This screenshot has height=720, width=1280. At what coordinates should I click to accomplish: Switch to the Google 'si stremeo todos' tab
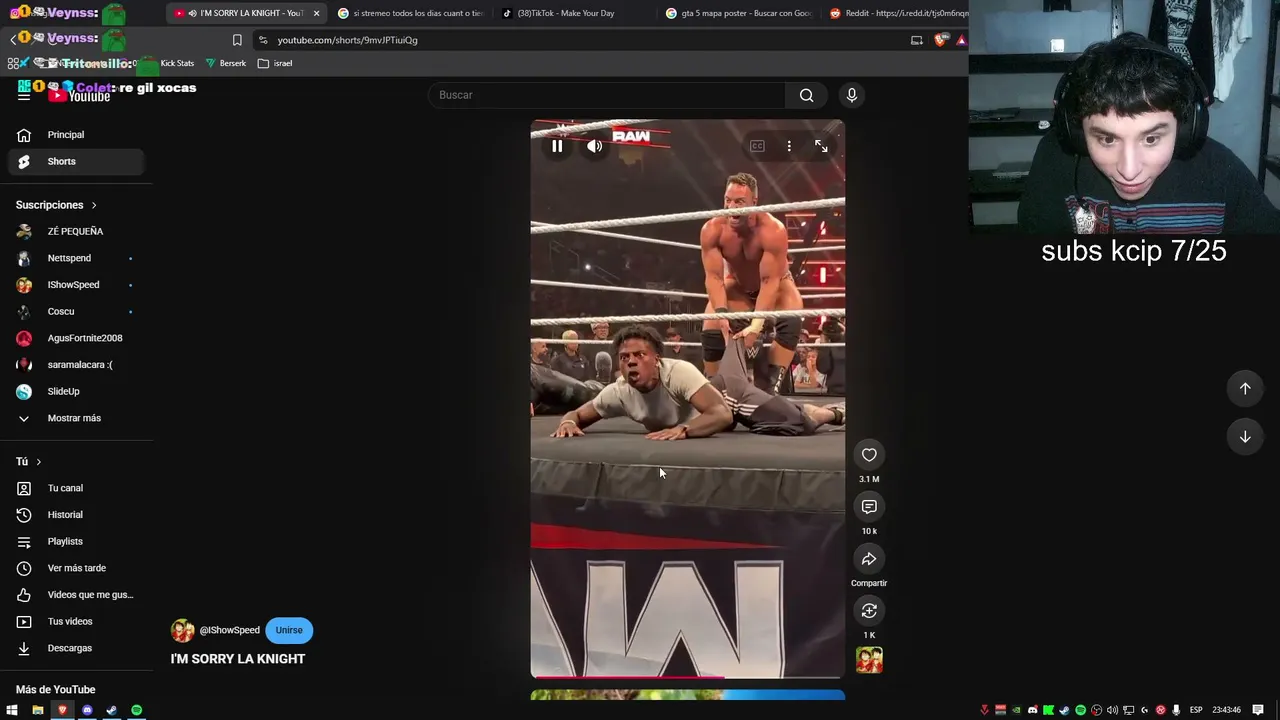(410, 13)
